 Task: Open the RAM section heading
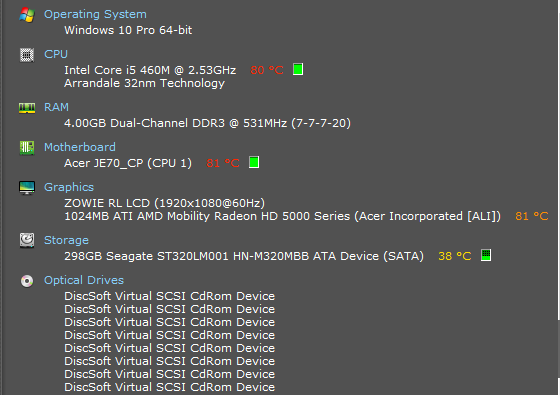tap(56, 107)
